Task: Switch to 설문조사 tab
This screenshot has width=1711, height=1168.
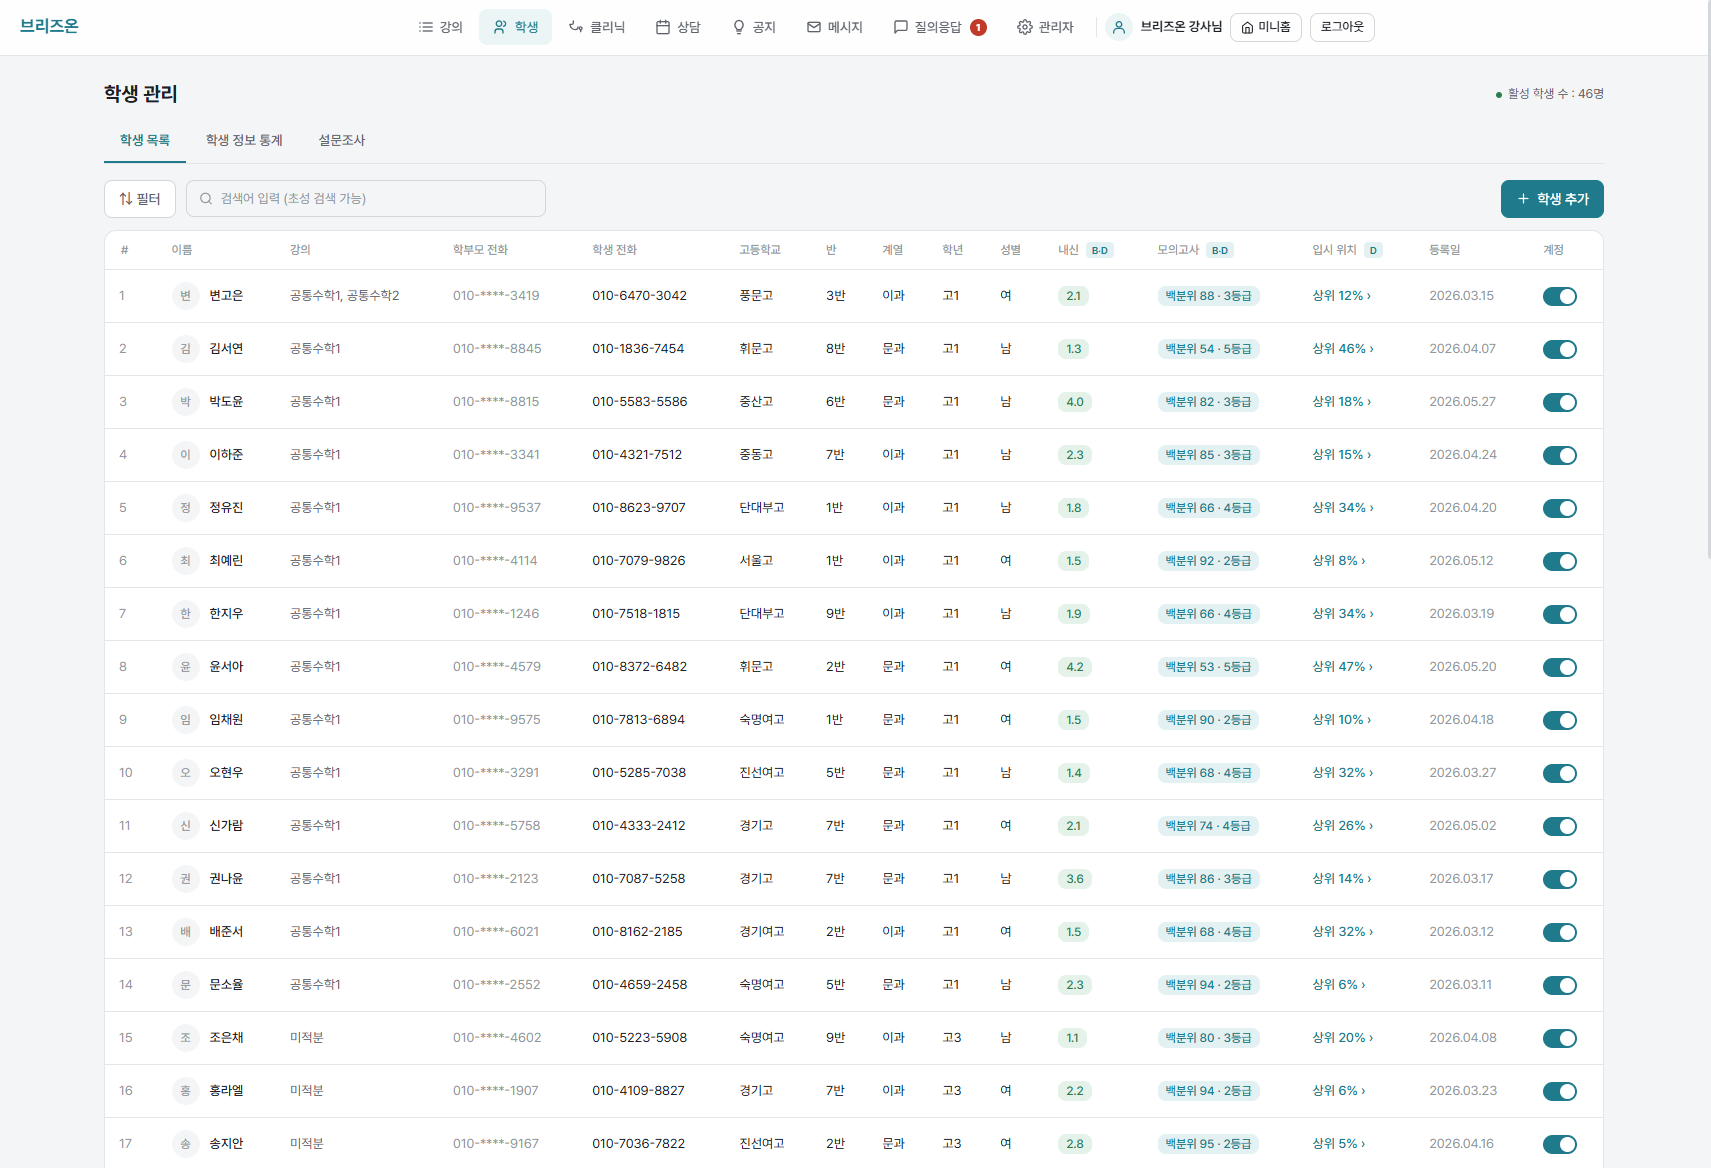Action: 341,140
